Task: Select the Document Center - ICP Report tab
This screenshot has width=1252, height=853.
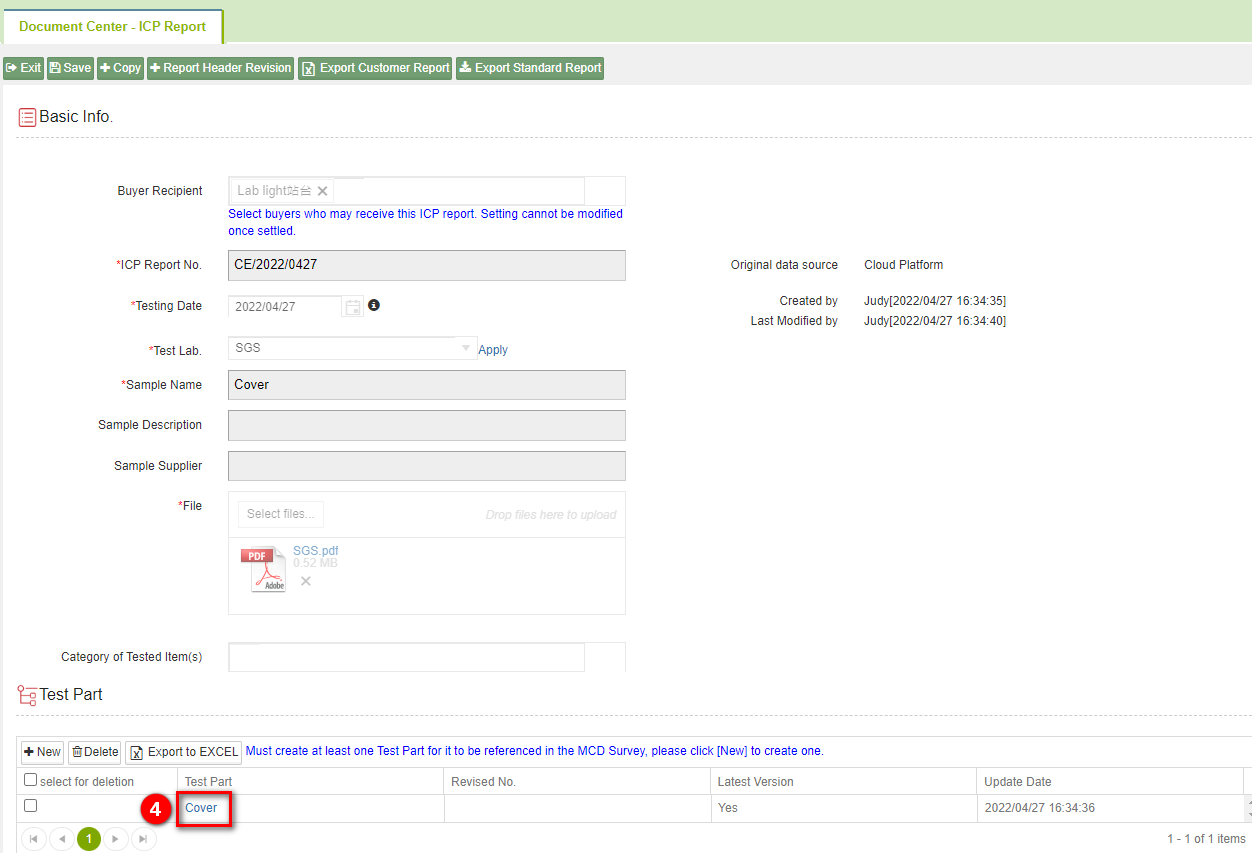Action: 112,26
